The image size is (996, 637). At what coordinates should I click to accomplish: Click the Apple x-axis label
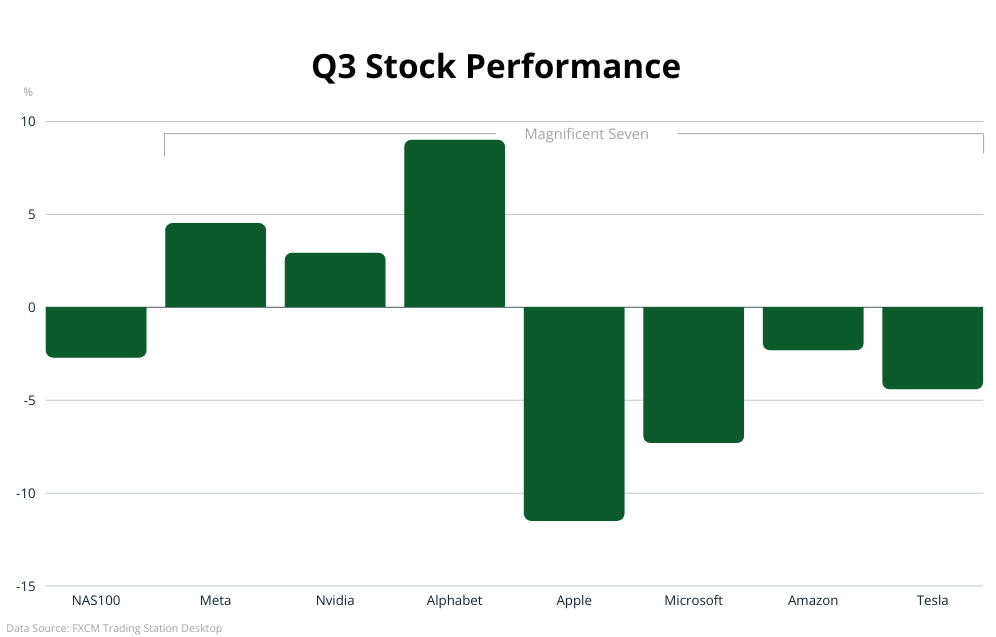(574, 600)
